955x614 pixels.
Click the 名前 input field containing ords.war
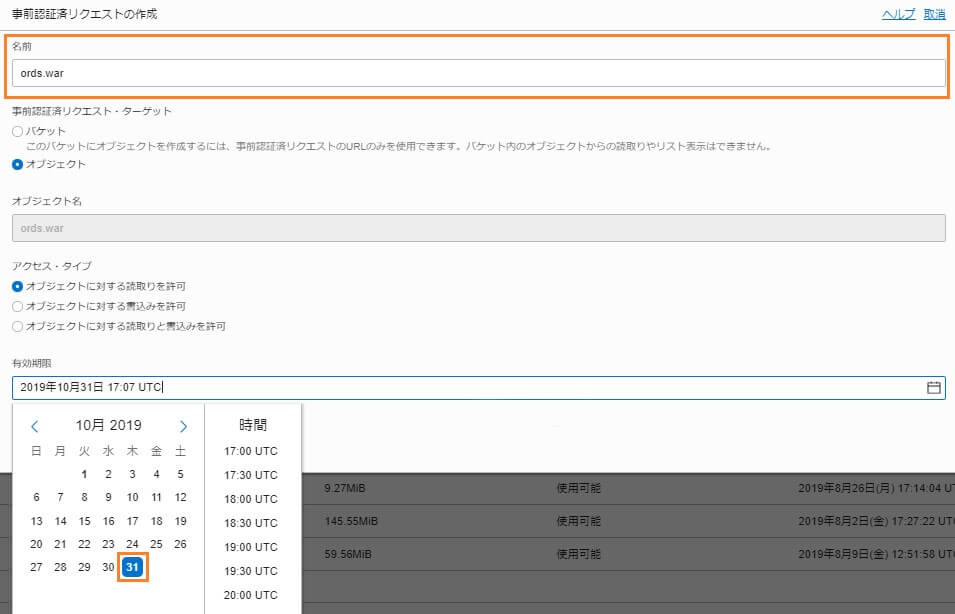[479, 73]
